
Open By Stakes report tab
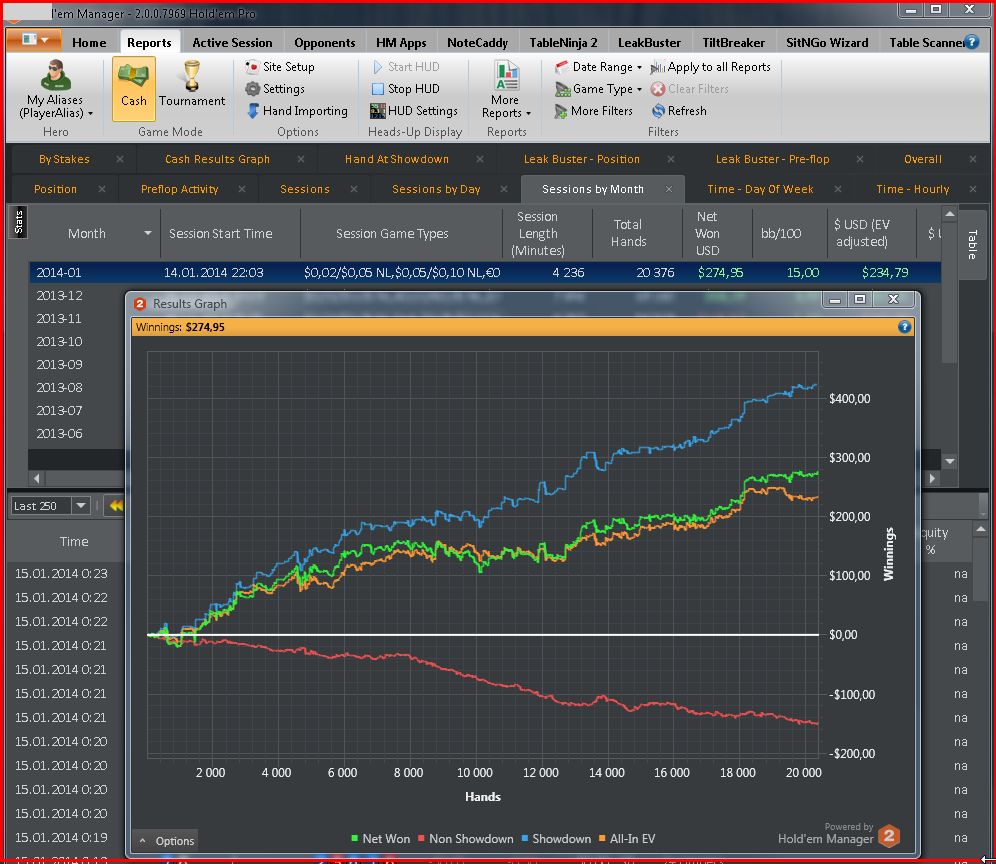click(x=64, y=159)
